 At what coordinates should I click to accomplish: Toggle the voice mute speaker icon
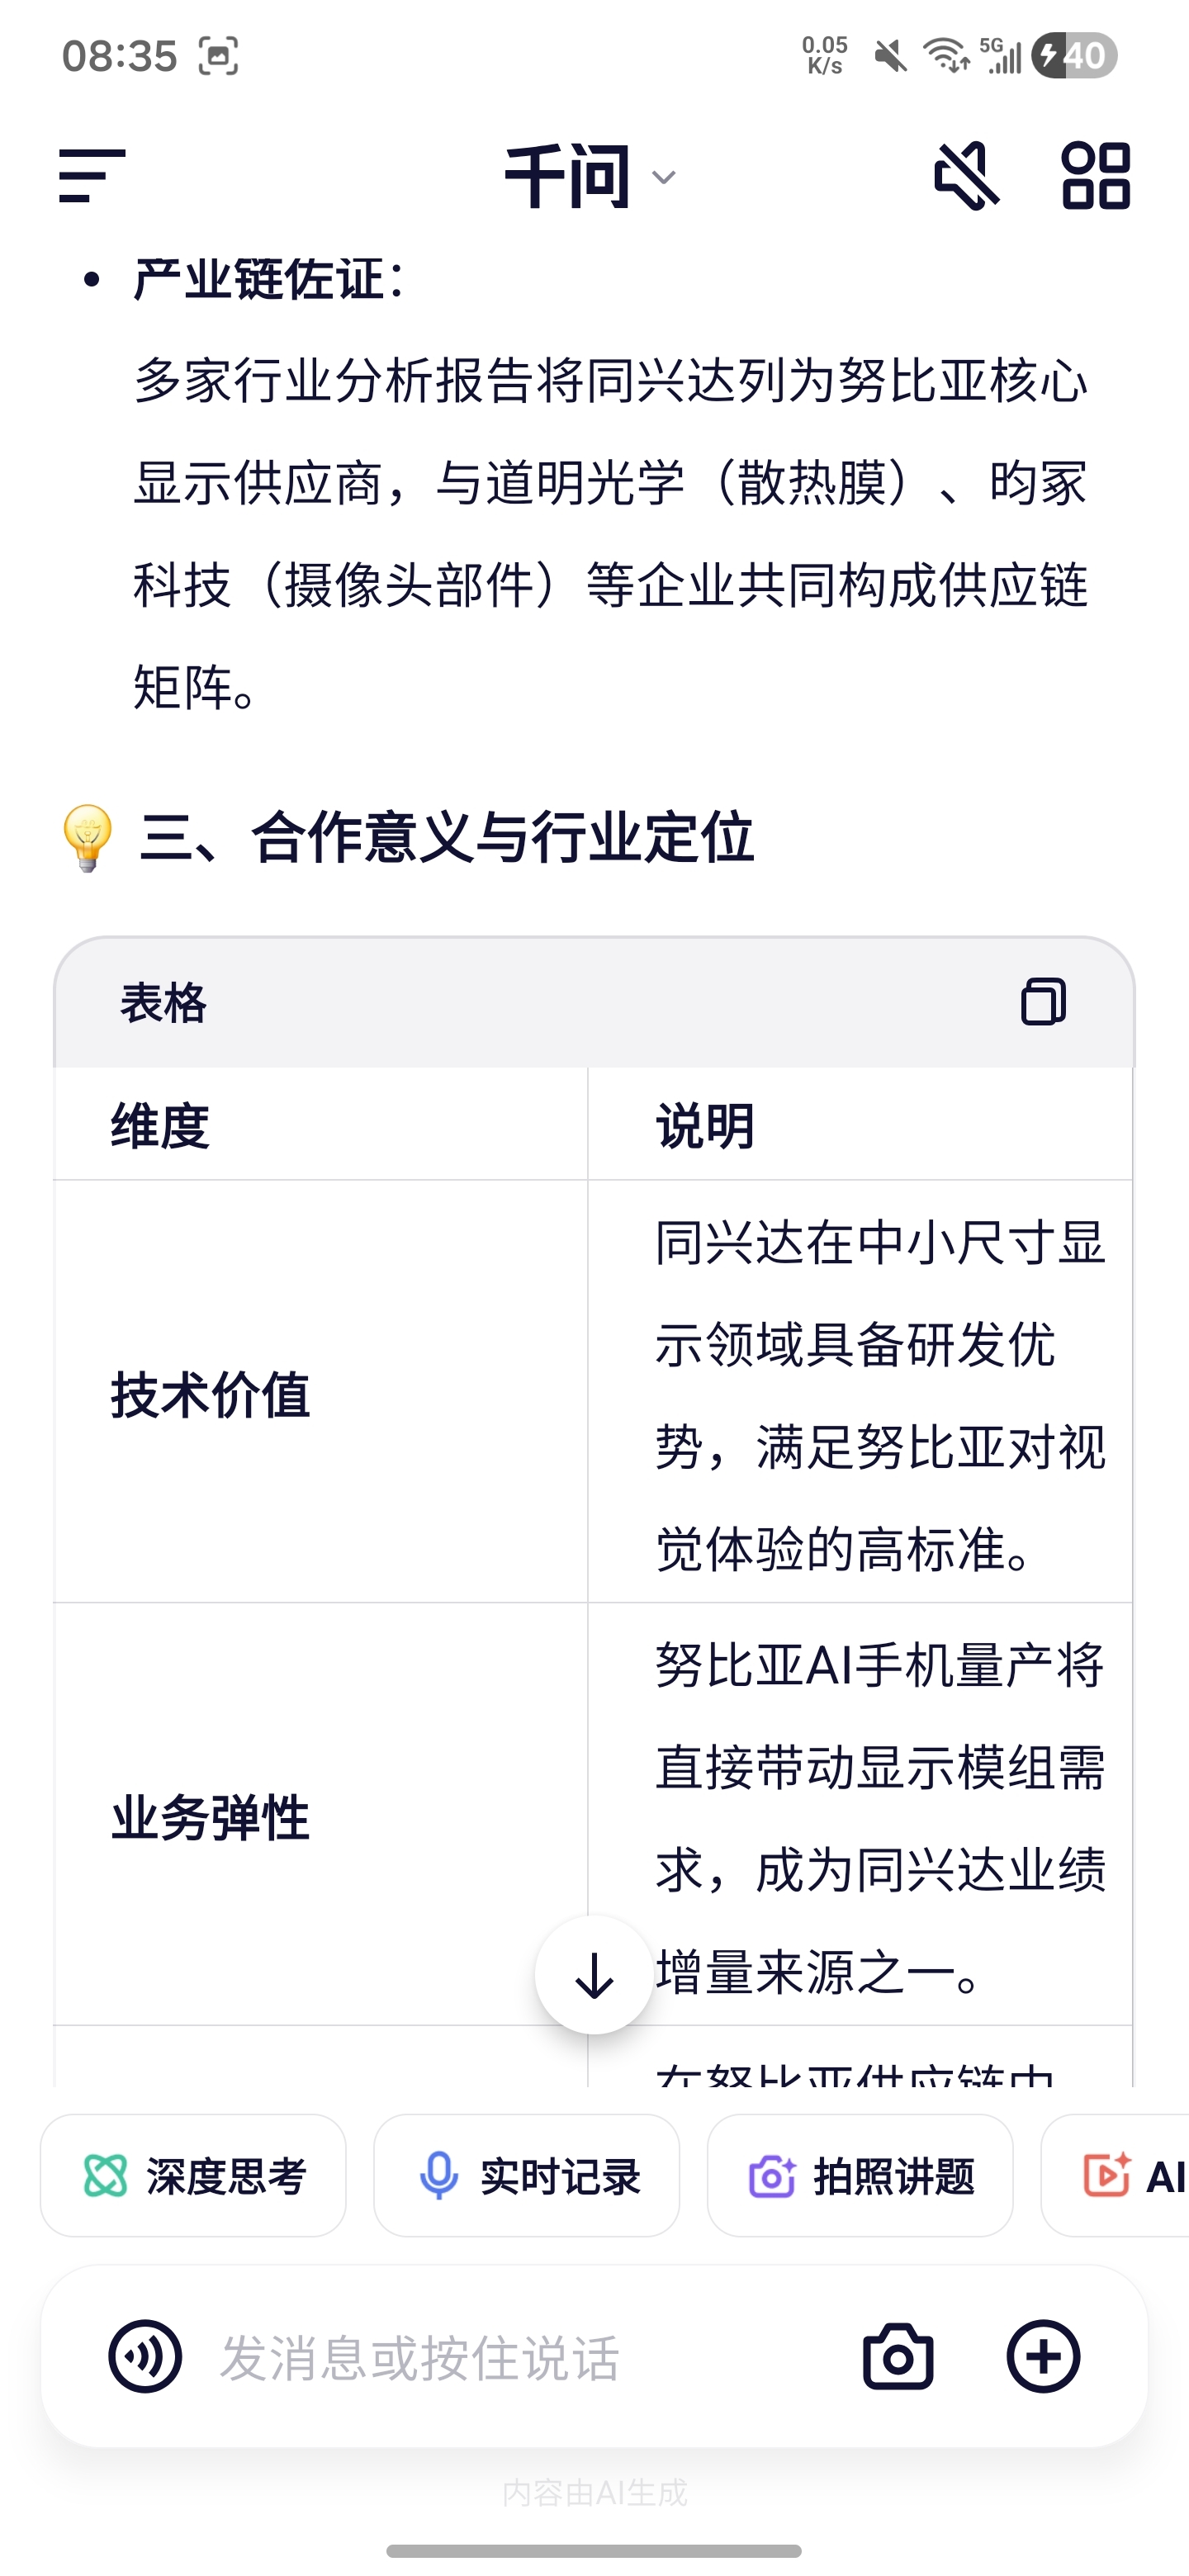click(965, 176)
